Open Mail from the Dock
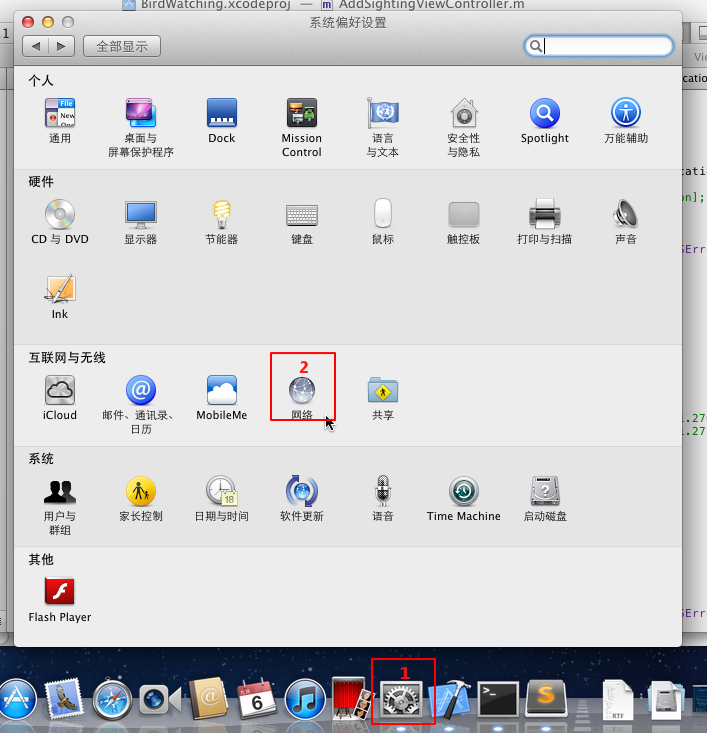 click(x=64, y=699)
